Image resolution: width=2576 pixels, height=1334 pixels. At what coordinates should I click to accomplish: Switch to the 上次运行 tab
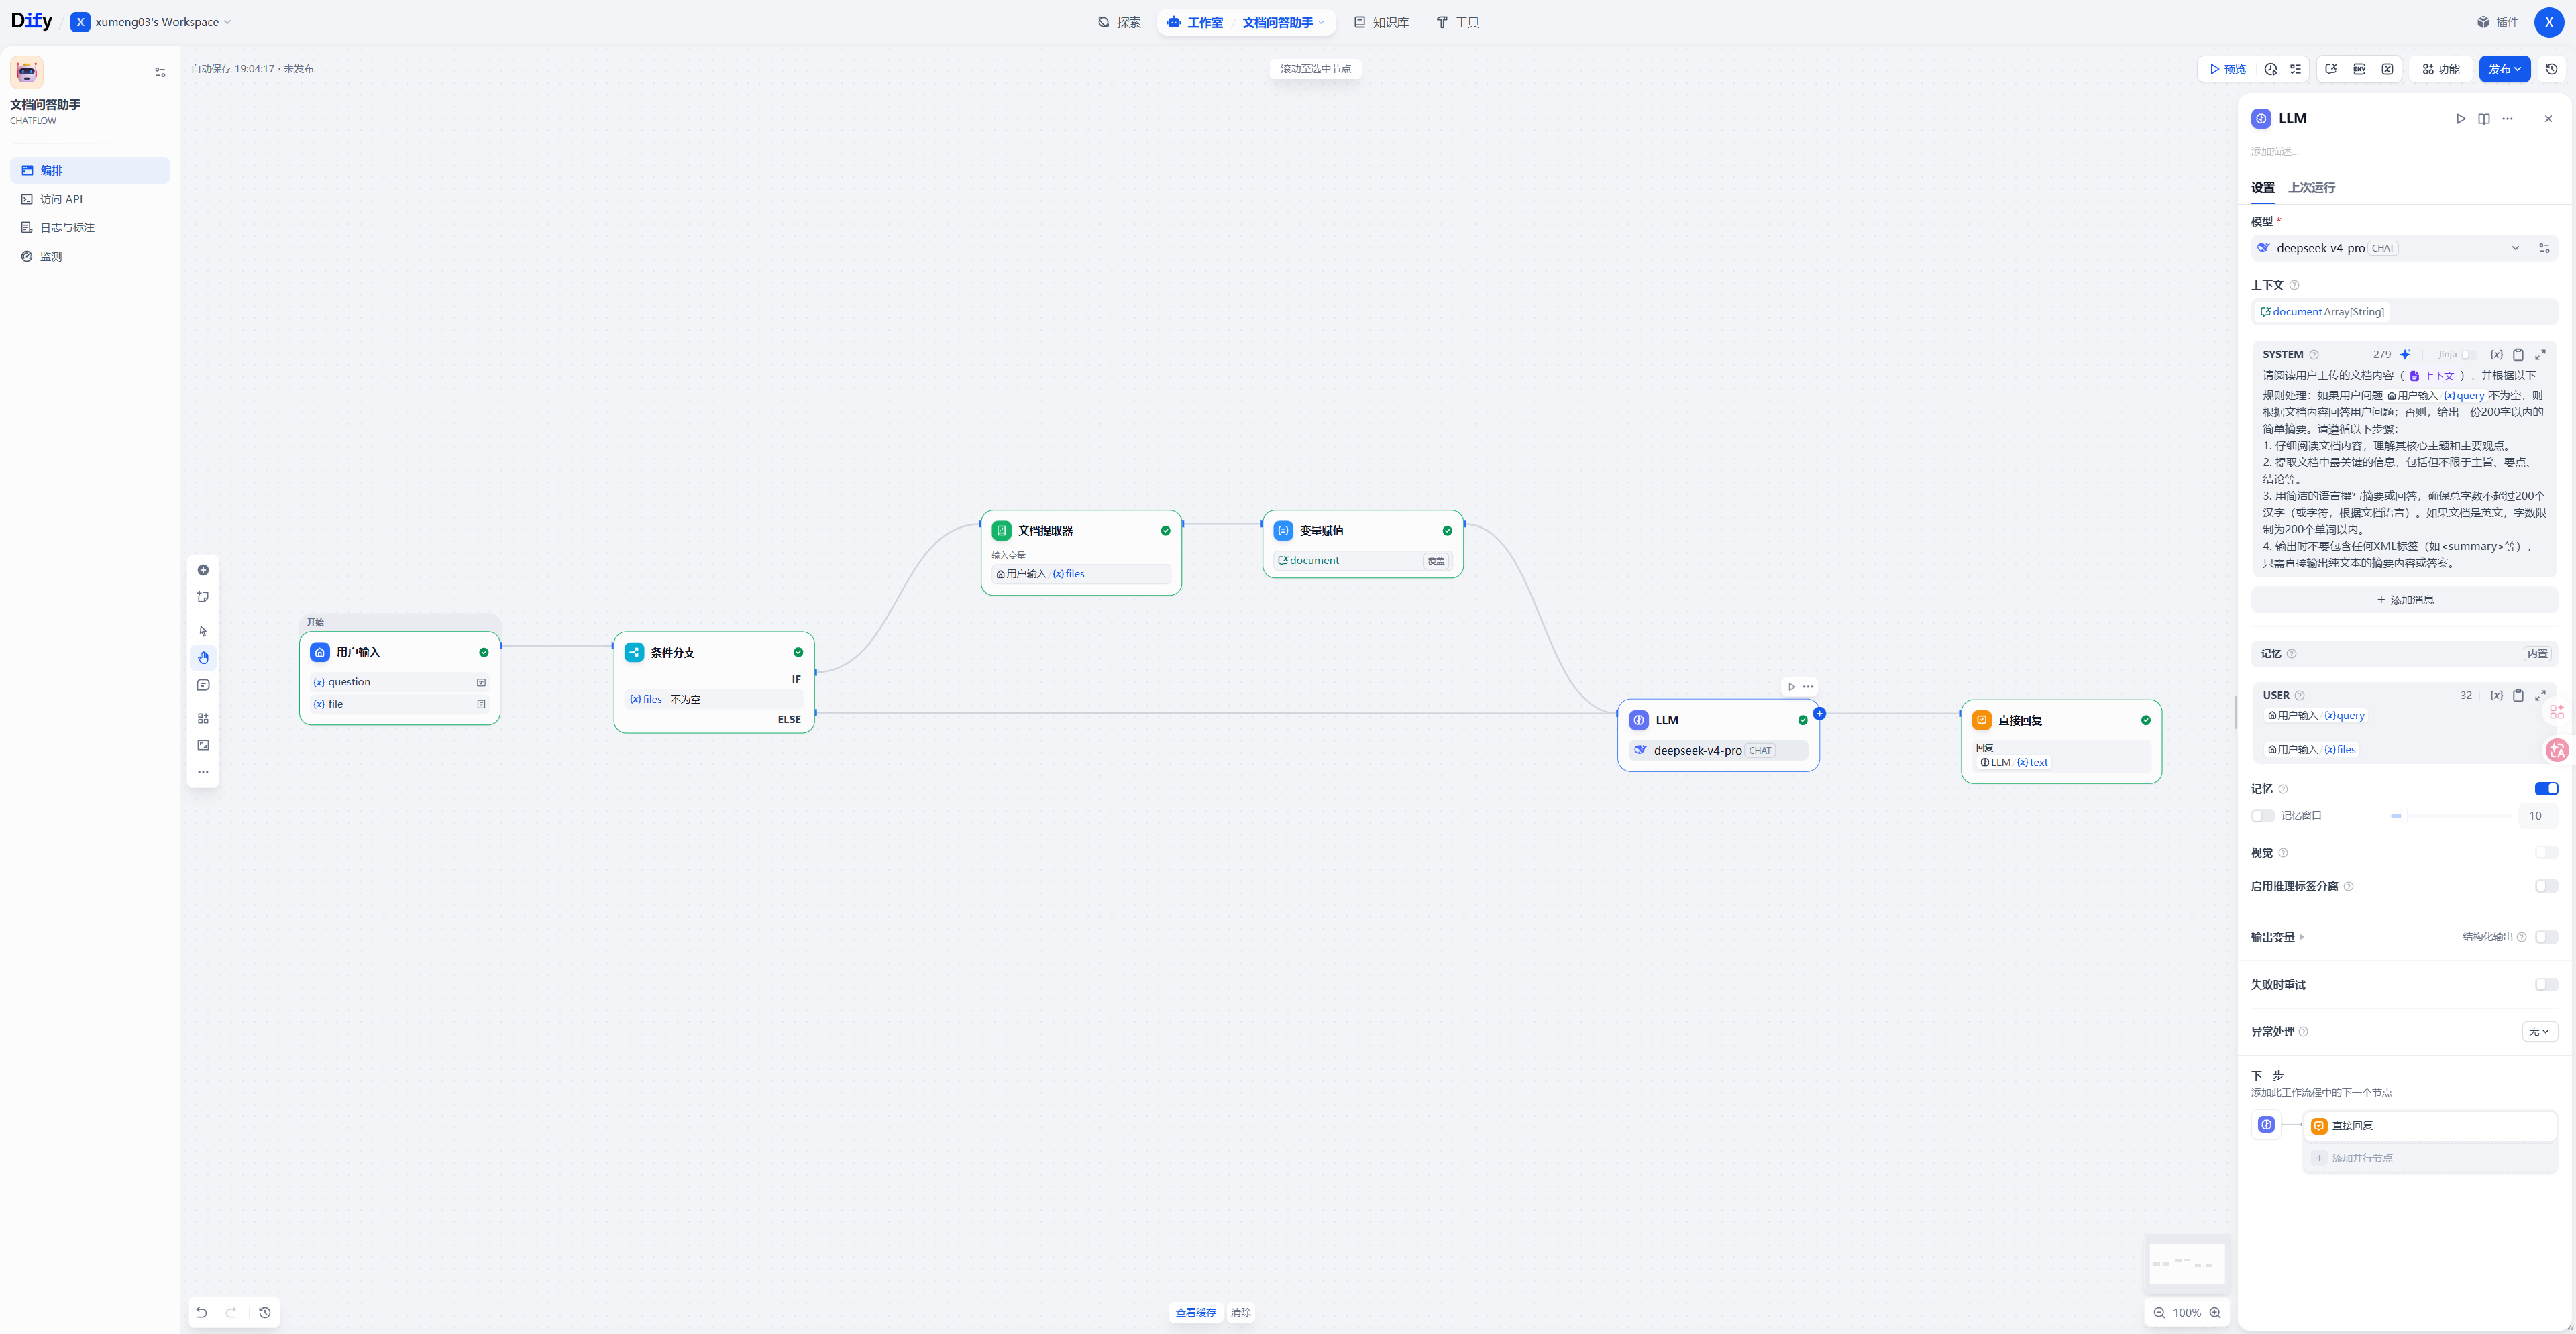(x=2311, y=188)
